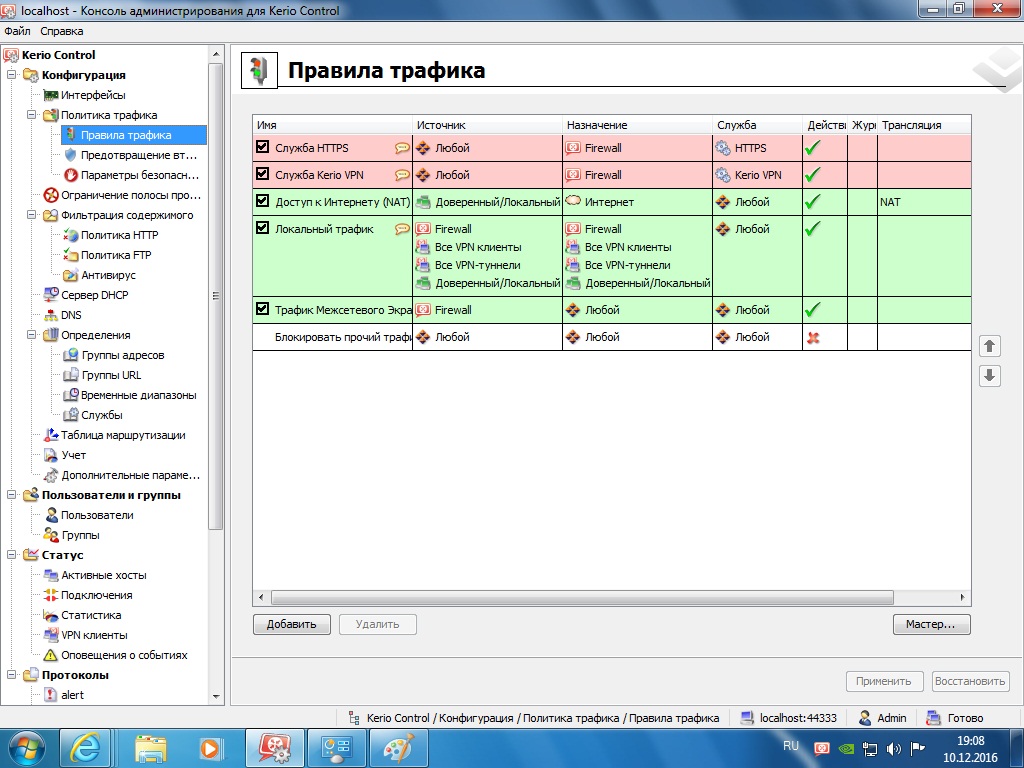Open Предотвращение вторжений shield item
Screen dimensions: 1024x768
[130, 155]
